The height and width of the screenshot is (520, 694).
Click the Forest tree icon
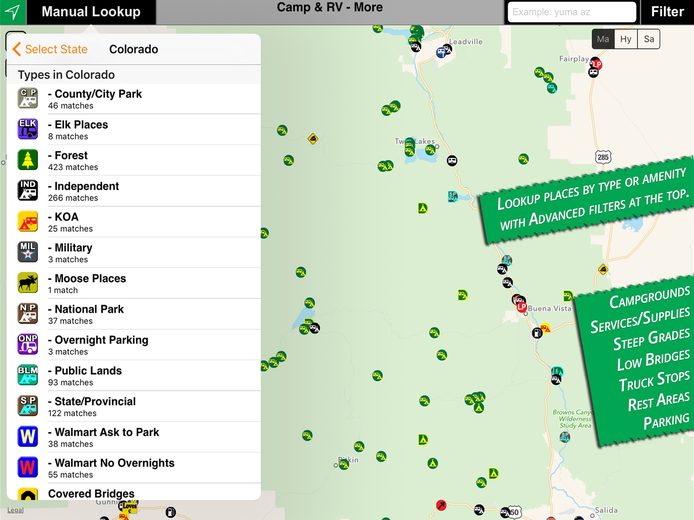tap(28, 160)
